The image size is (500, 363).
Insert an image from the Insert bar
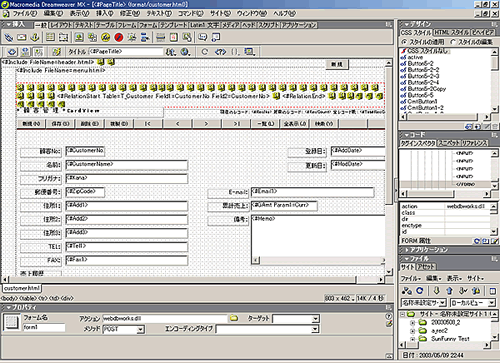click(79, 37)
